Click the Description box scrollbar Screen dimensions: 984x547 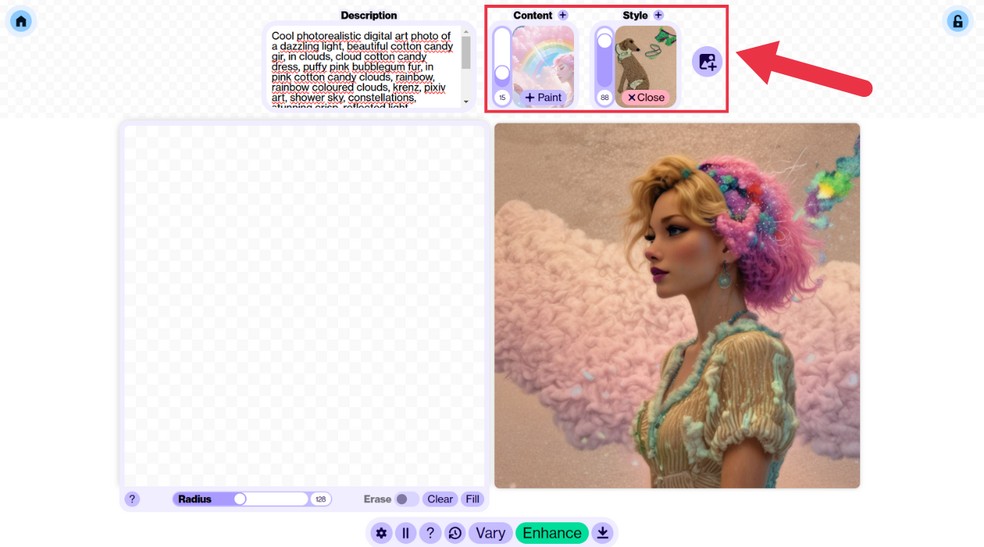(x=466, y=53)
